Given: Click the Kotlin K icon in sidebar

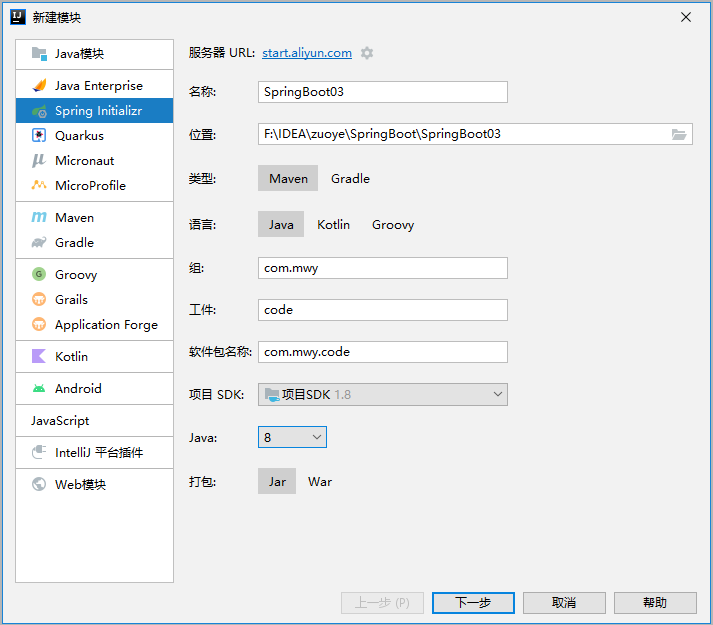Looking at the screenshot, I should pos(39,356).
